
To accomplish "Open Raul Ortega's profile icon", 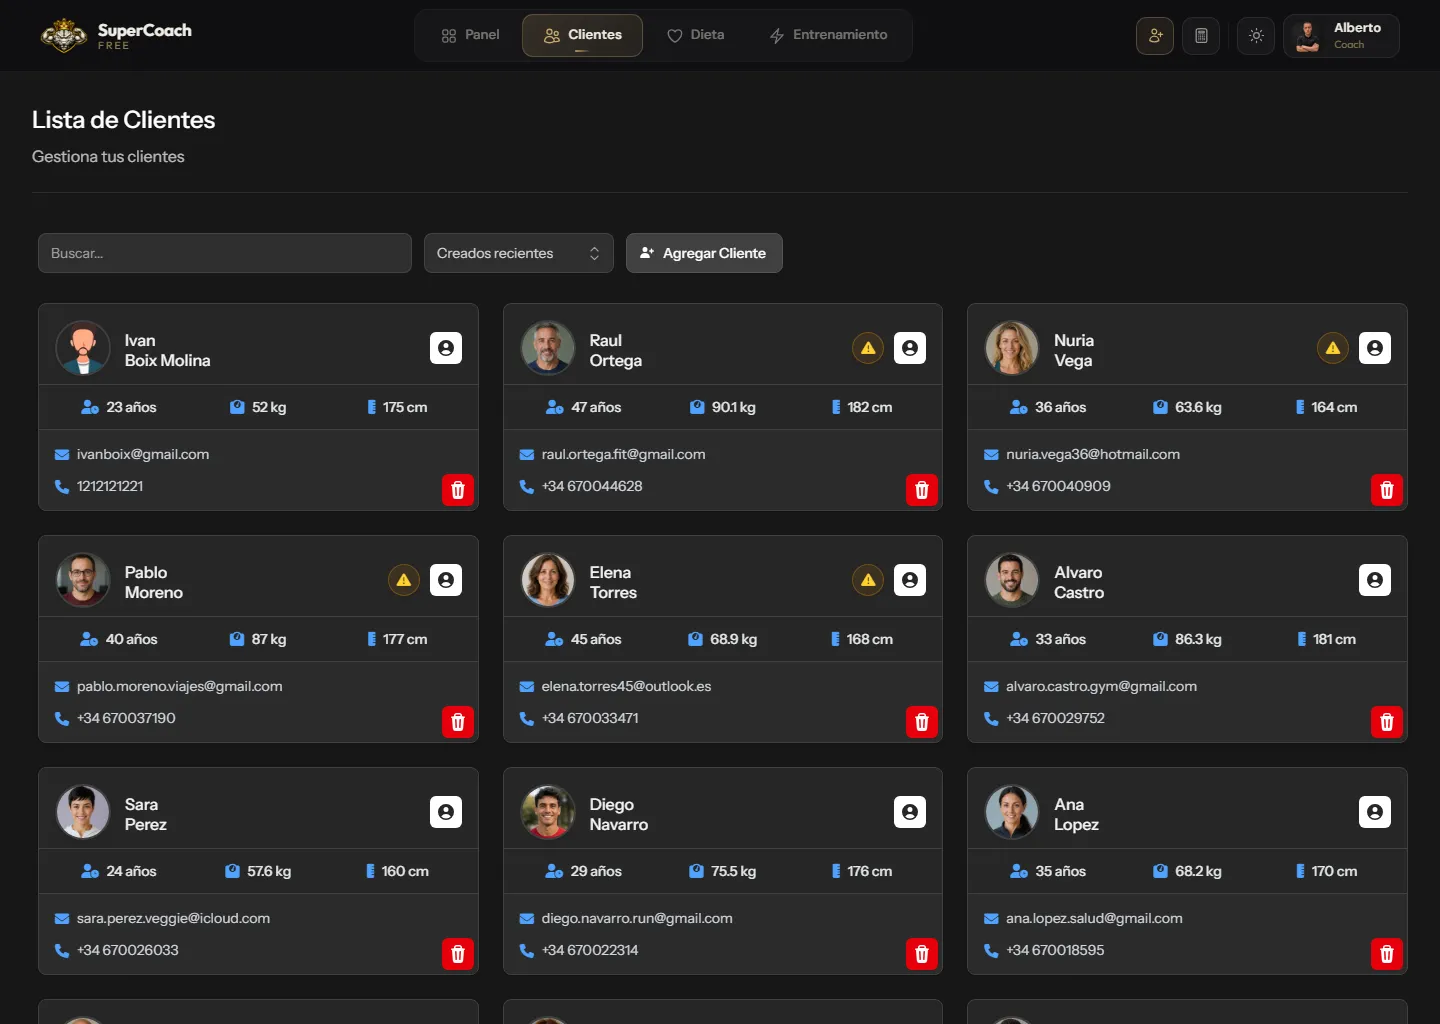I will pos(910,348).
